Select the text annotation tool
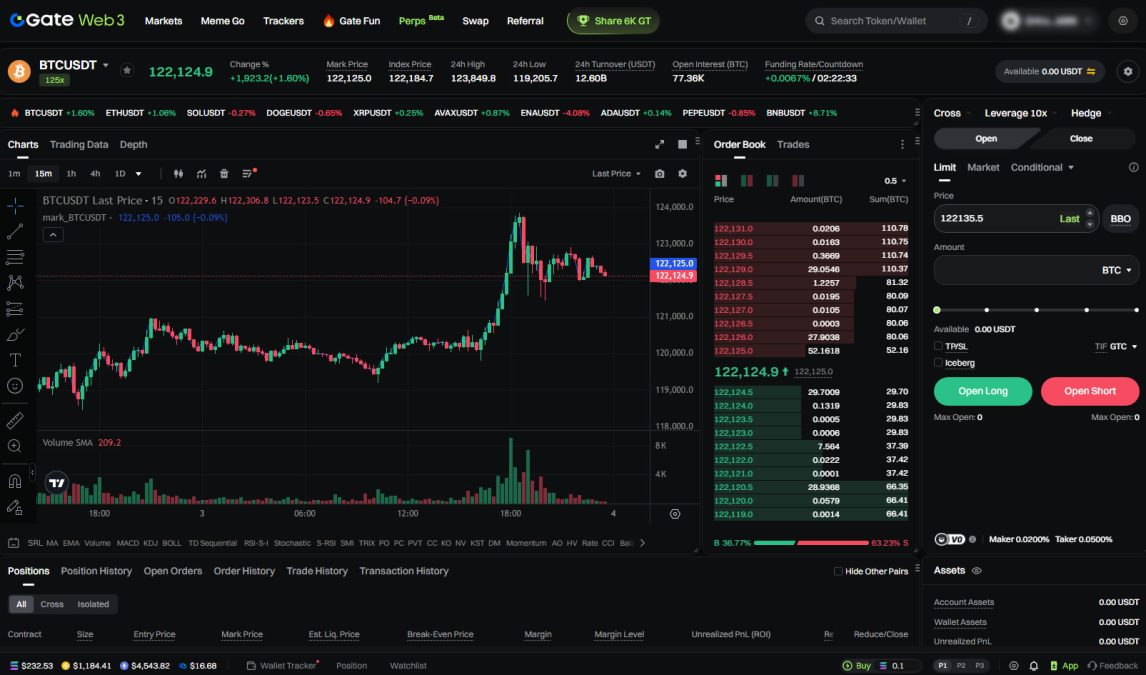 click(15, 360)
